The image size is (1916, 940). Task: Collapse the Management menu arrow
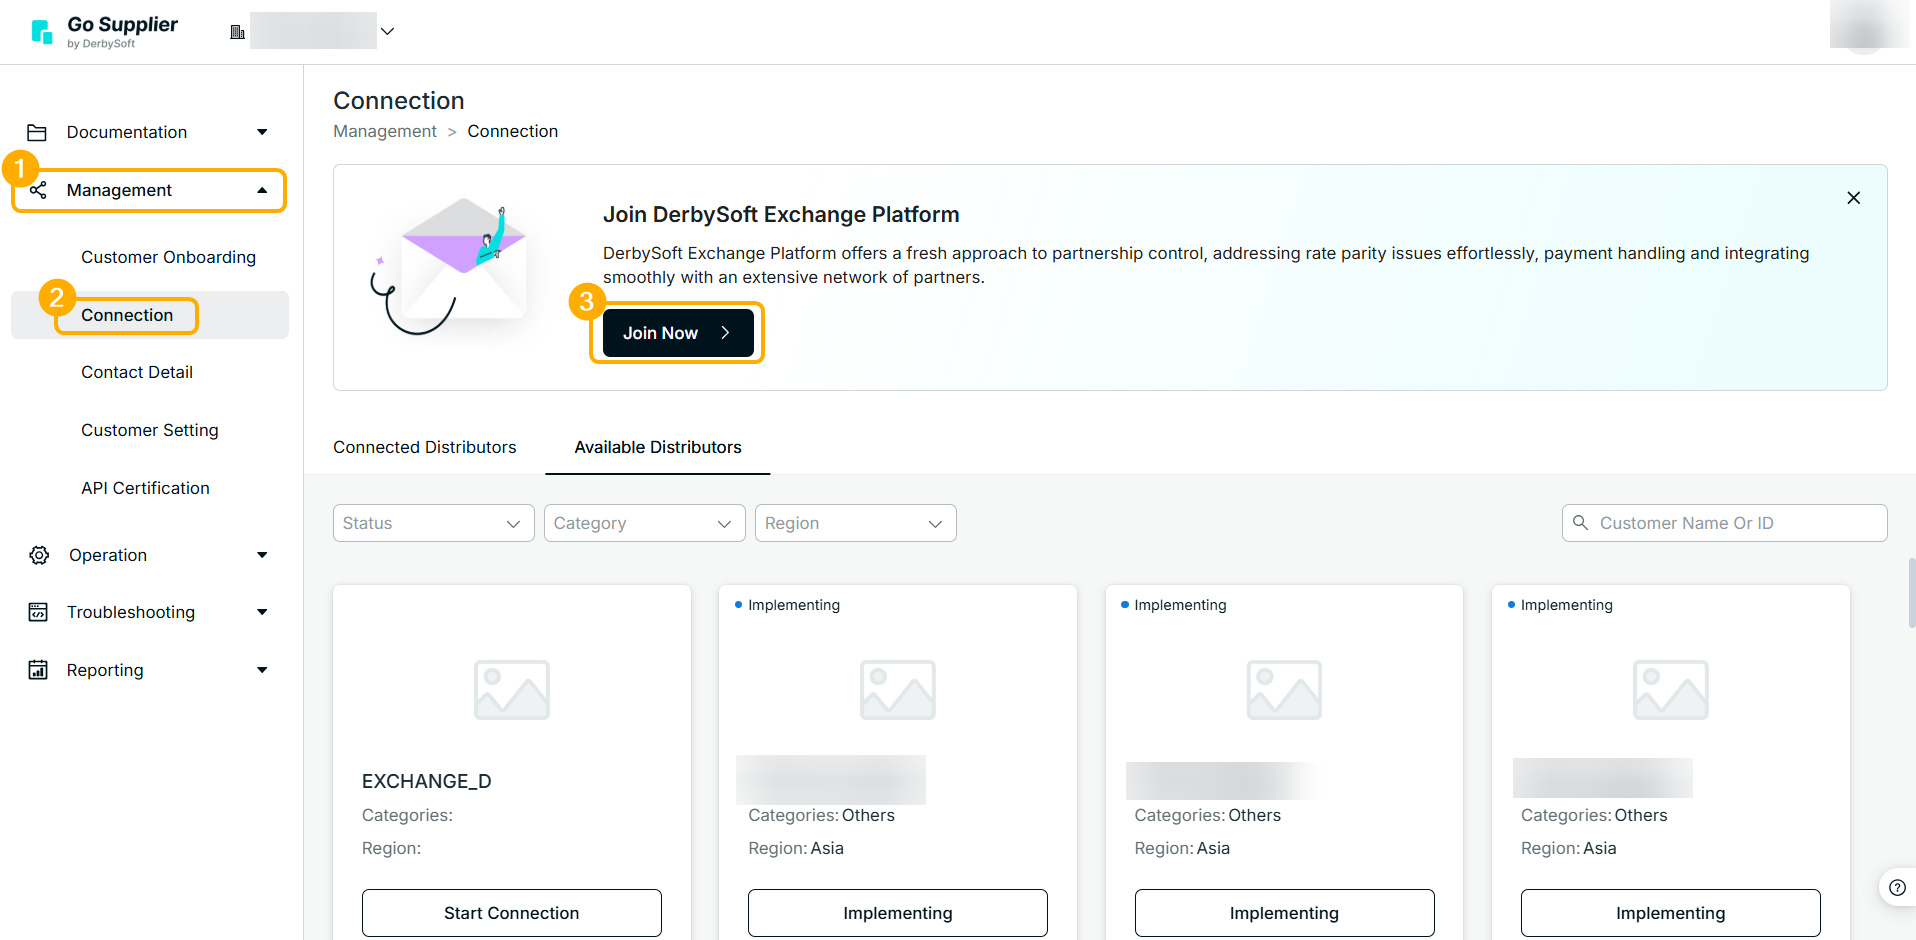click(262, 190)
